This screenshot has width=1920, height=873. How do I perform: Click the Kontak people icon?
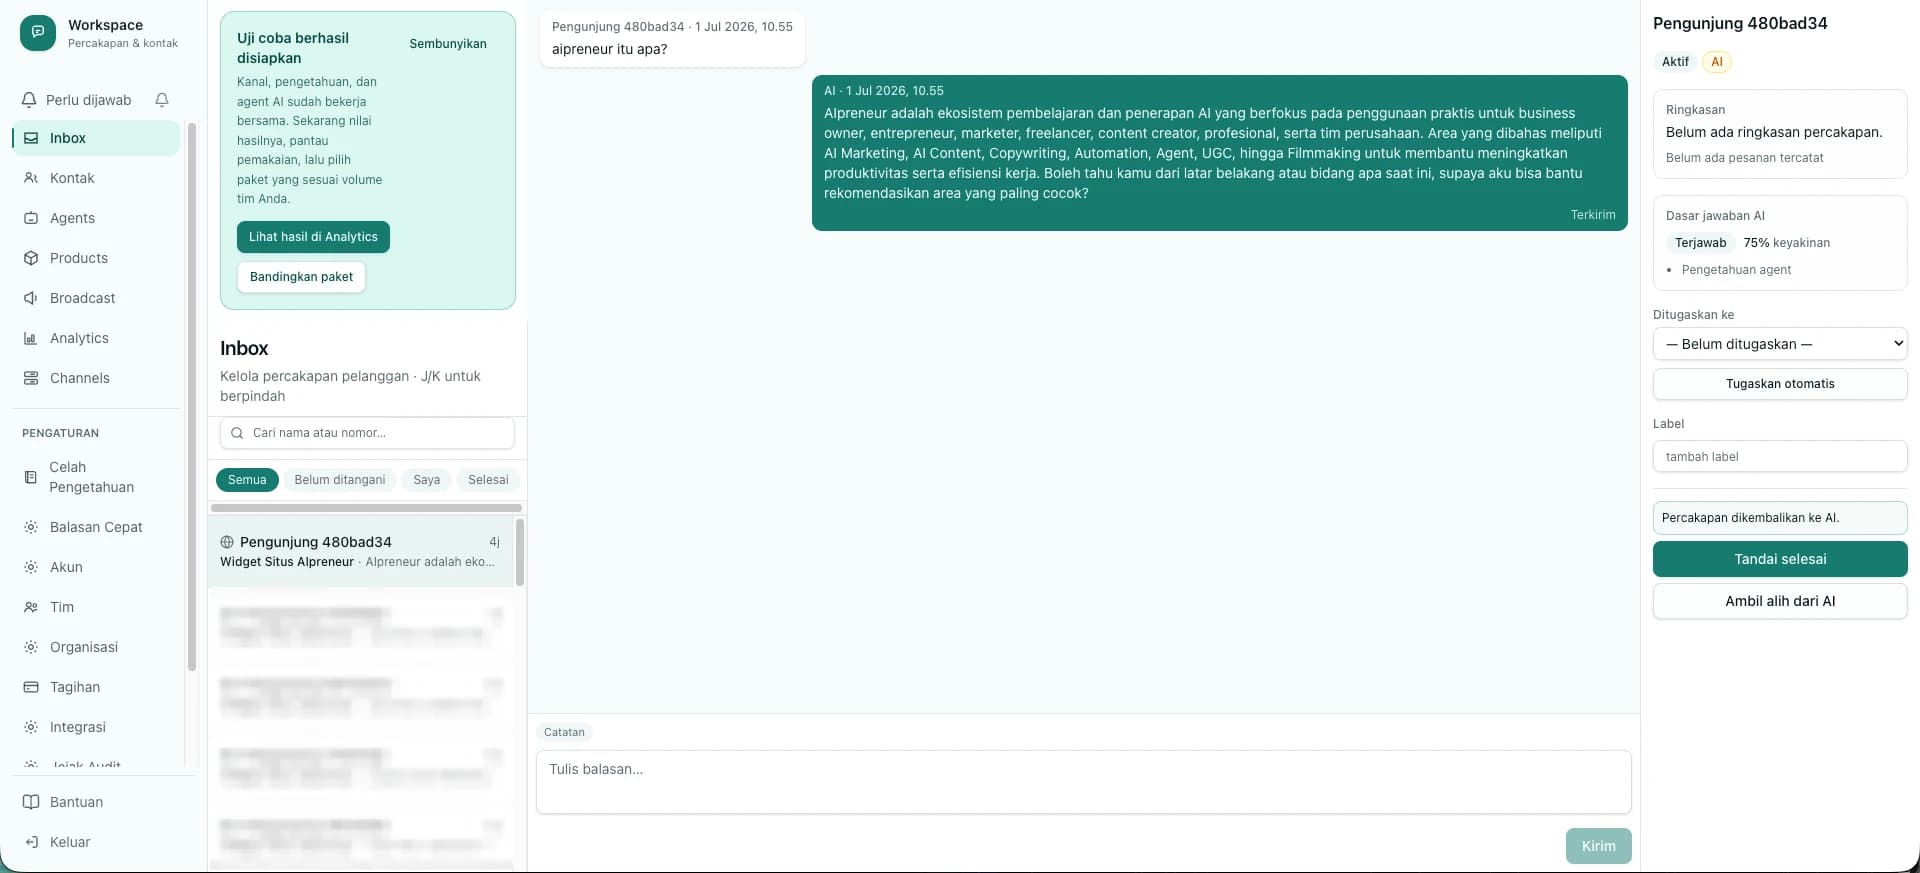coord(31,178)
